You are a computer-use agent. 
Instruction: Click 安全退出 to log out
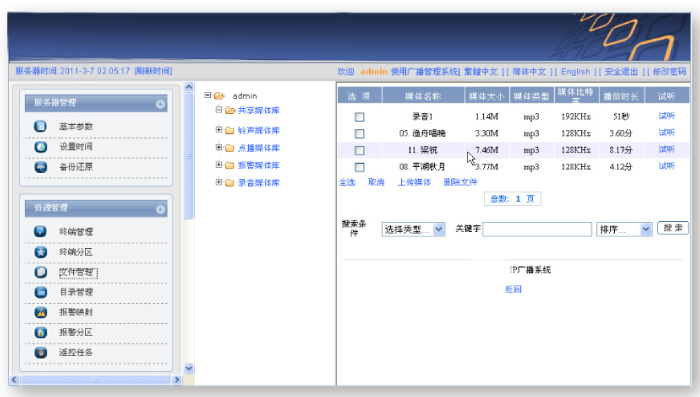(621, 71)
